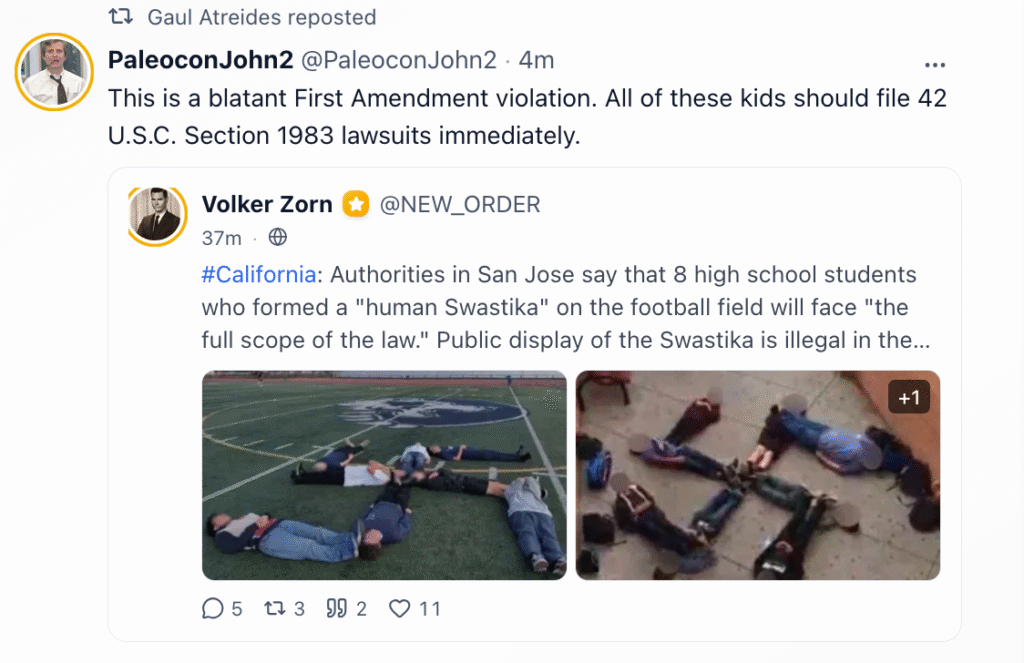Open the football field photo
Viewport: 1024px width, 663px height.
pos(384,475)
